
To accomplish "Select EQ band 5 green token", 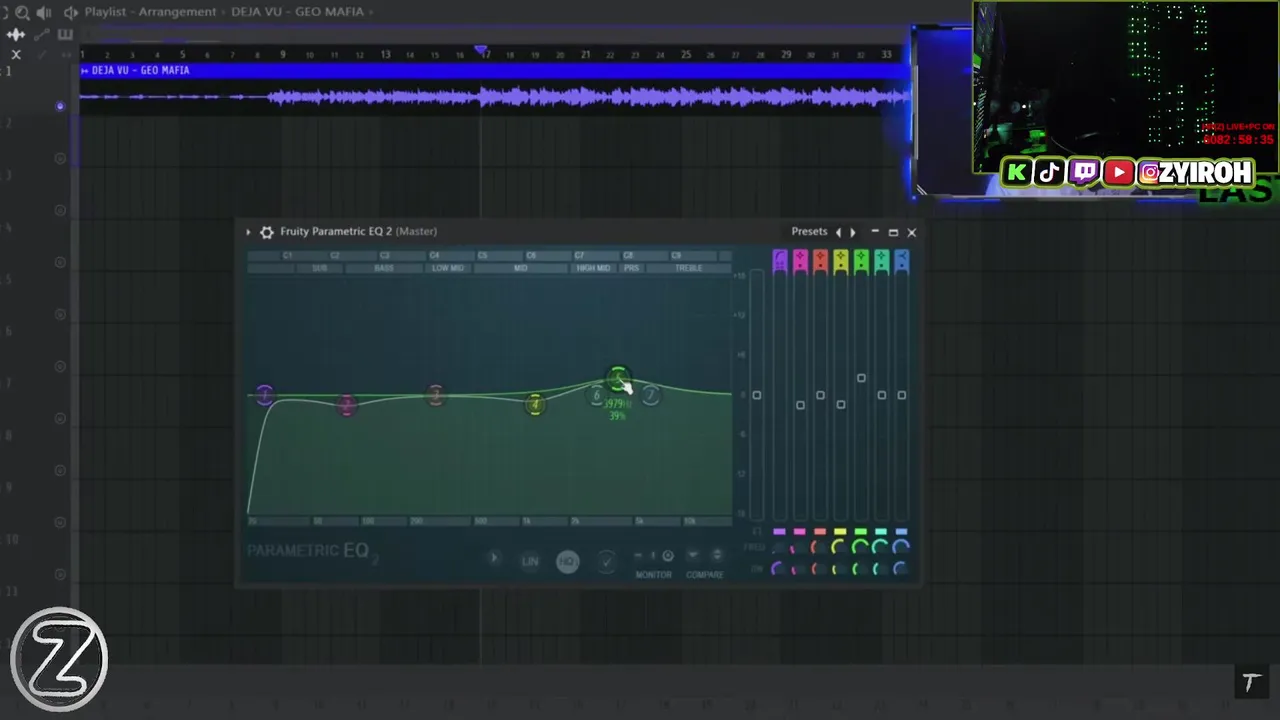I will tap(618, 379).
